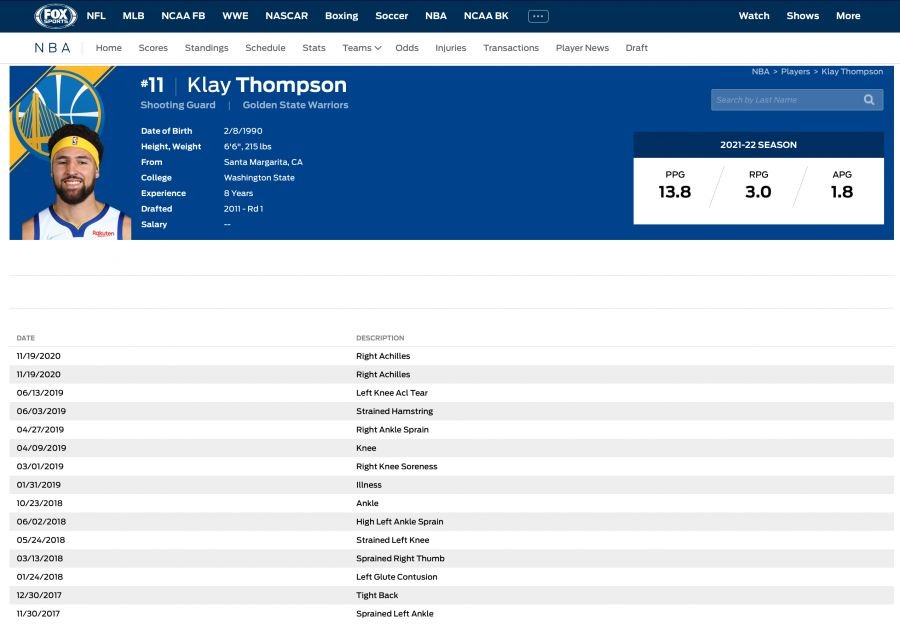Viewport: 900px width, 625px height.
Task: Open the Stats tab
Action: (314, 48)
